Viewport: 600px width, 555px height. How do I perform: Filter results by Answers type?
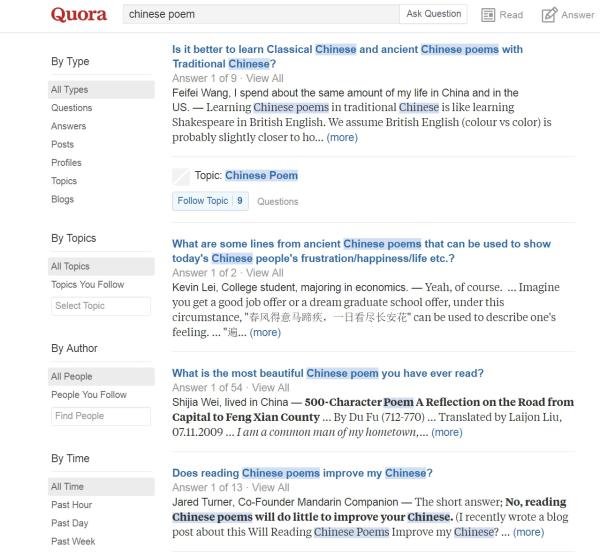[69, 126]
